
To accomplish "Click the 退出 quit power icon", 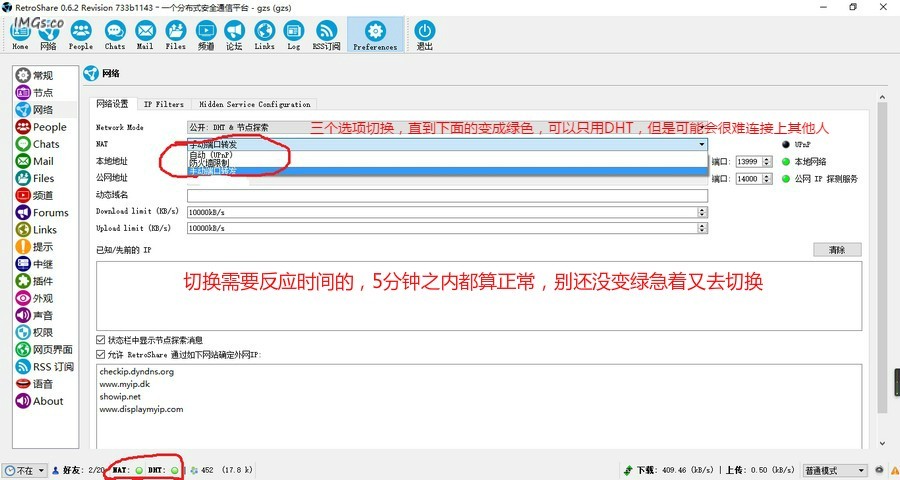I will pos(424,34).
